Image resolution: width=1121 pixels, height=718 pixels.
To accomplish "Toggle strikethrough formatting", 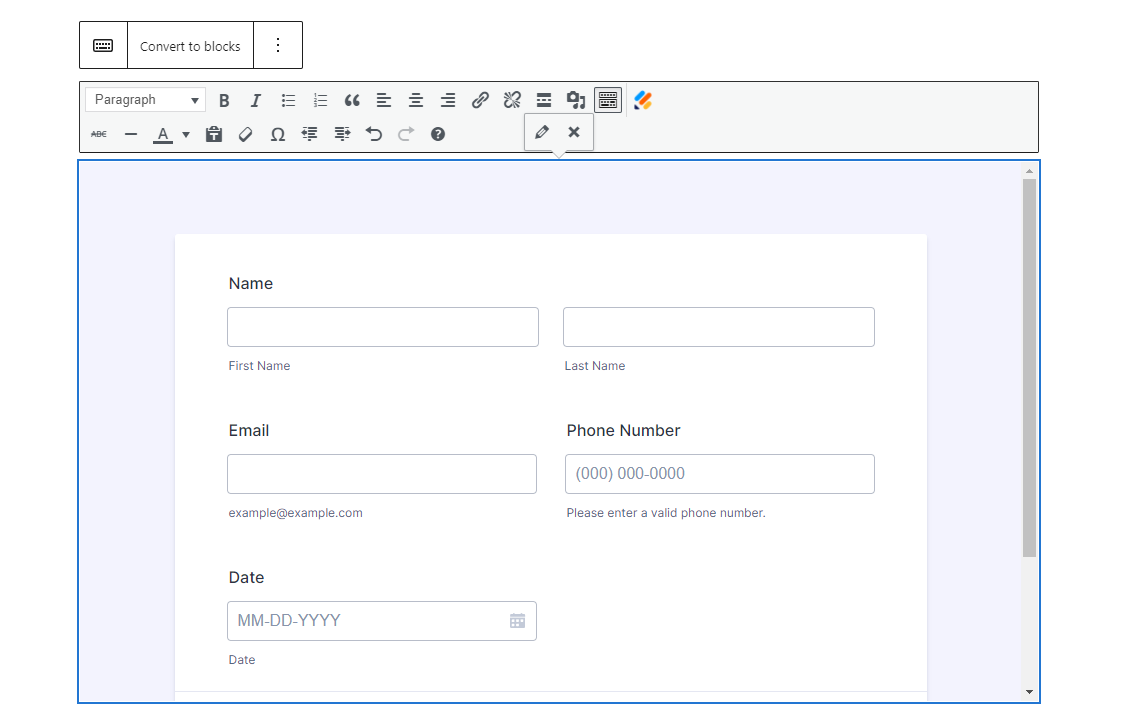I will (x=99, y=134).
